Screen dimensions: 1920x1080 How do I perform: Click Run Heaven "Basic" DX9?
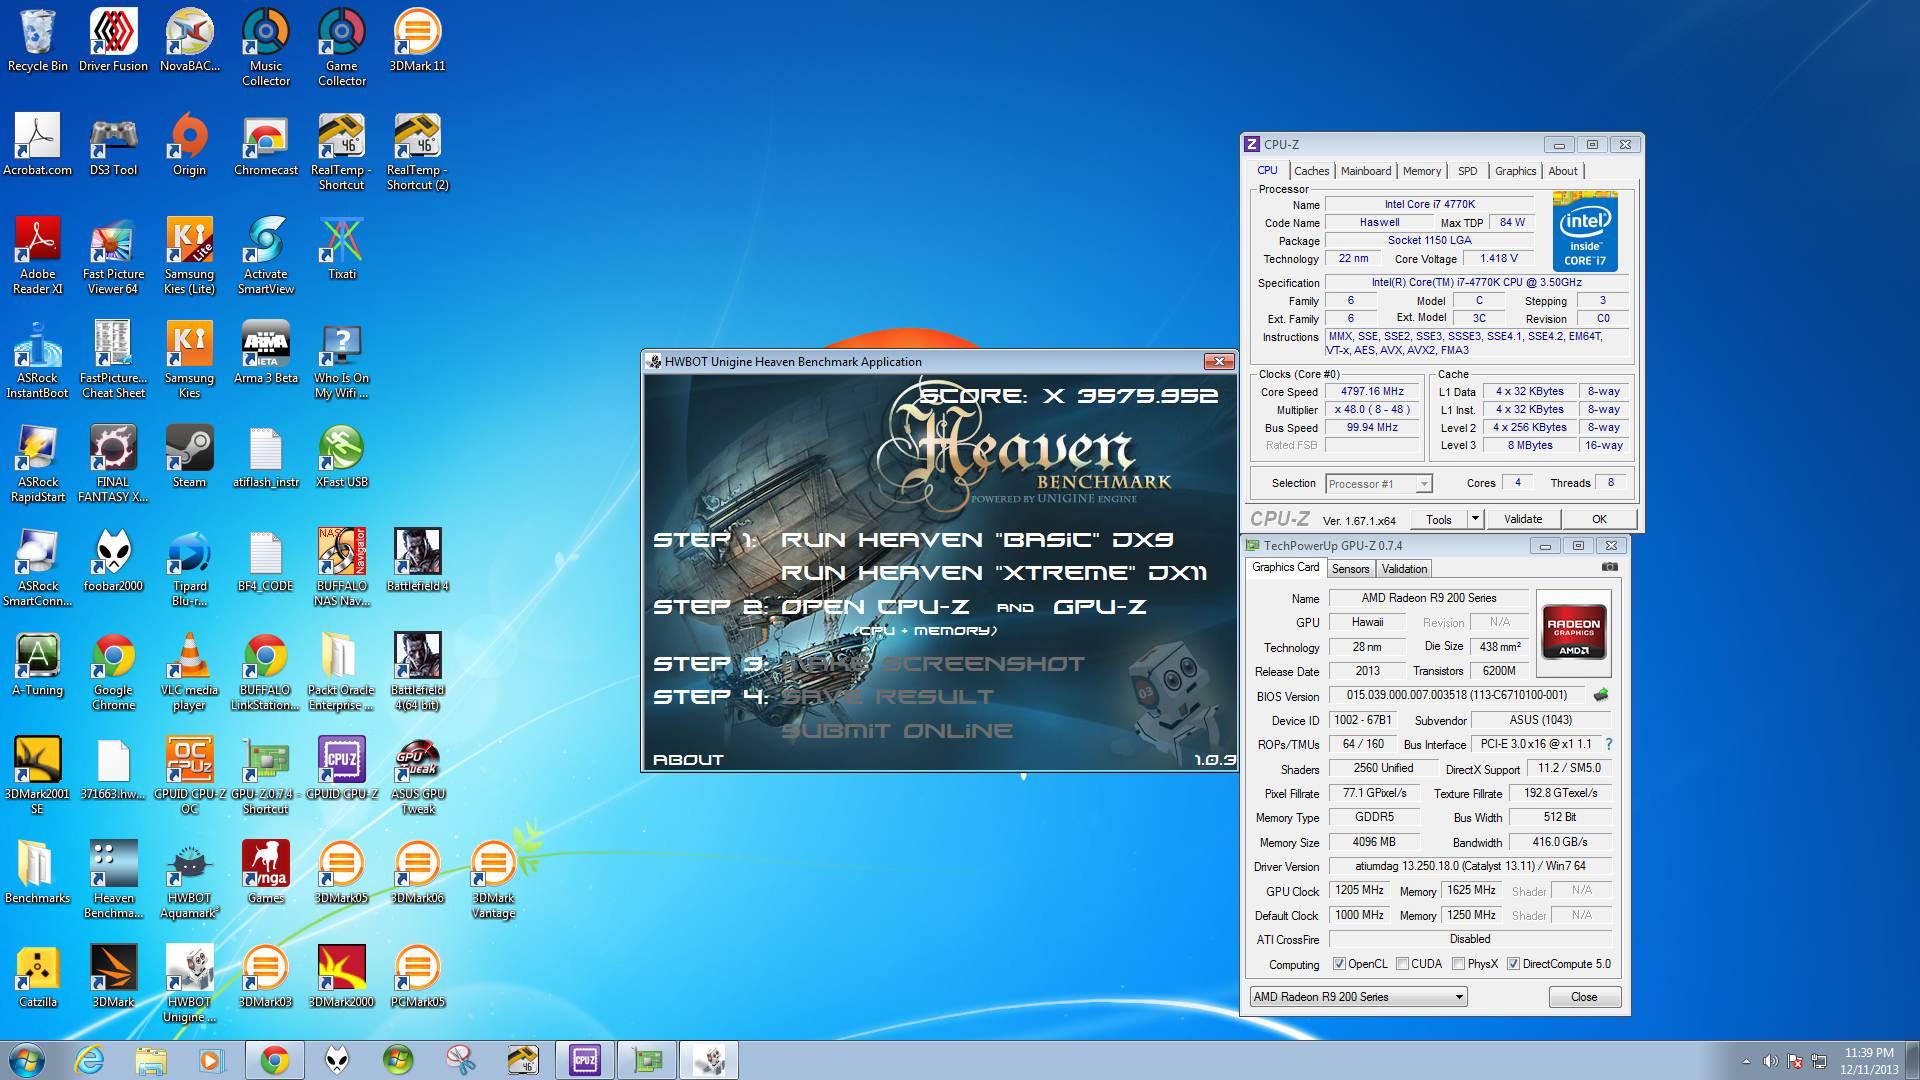coord(976,540)
